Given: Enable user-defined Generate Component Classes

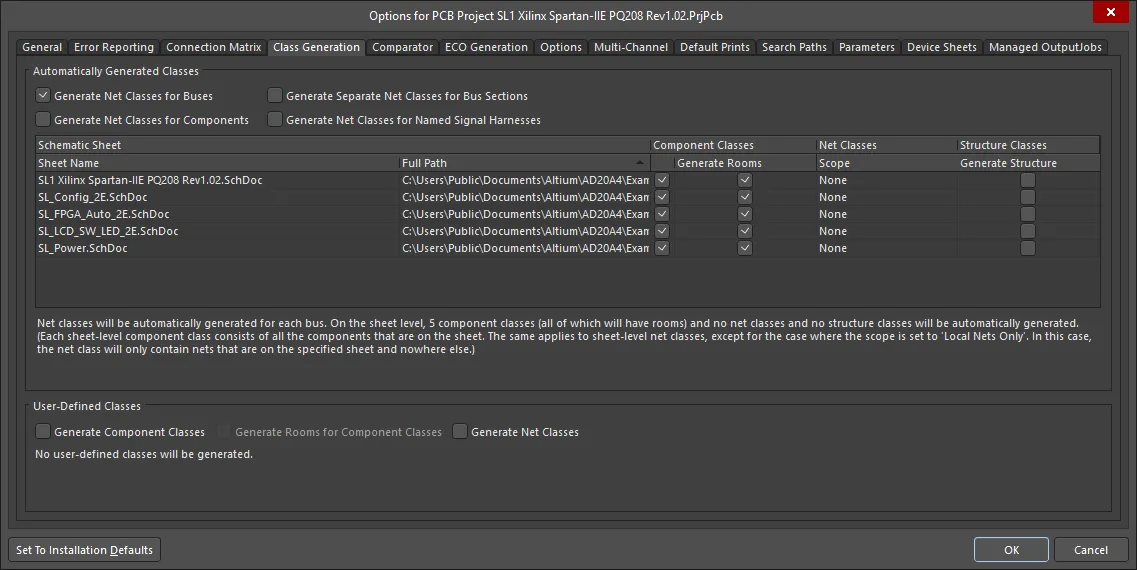Looking at the screenshot, I should click(43, 431).
